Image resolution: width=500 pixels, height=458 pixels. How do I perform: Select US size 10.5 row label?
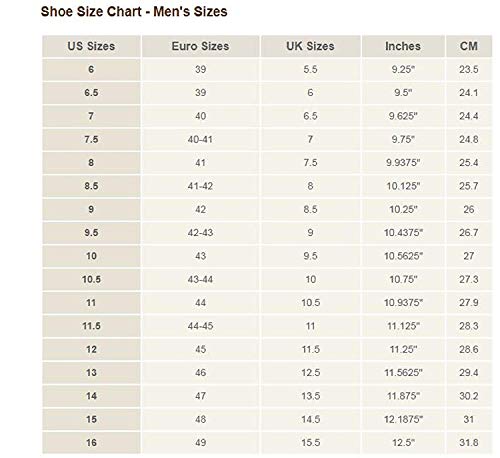click(91, 279)
